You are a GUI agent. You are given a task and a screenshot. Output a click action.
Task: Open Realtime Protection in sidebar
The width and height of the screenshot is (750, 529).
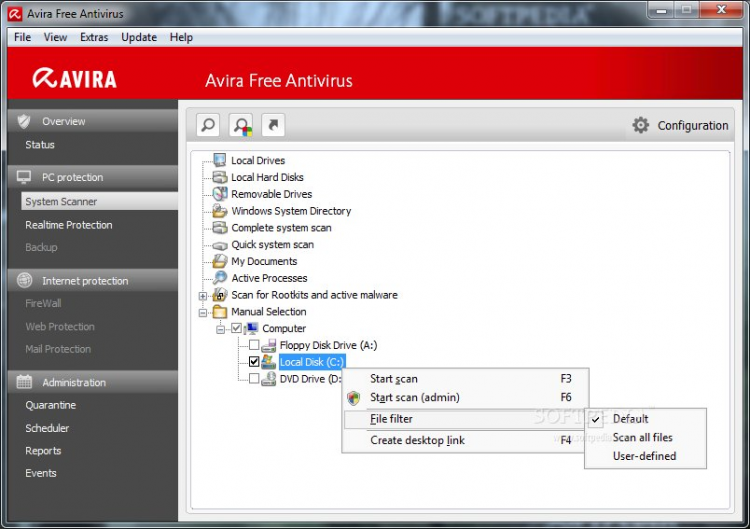pos(69,225)
